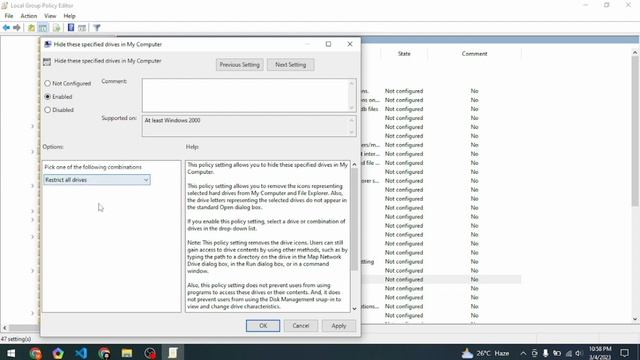
Task: Click the taskbar icon left of VS Code
Action: coord(58,353)
